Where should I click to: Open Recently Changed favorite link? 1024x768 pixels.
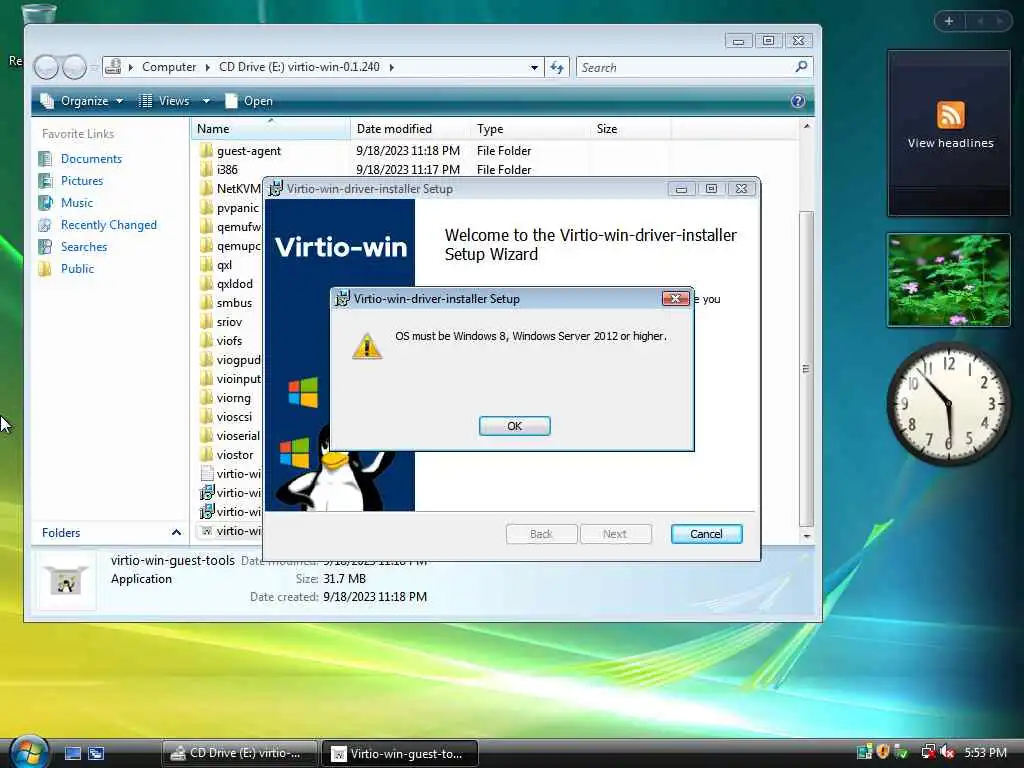coord(108,225)
